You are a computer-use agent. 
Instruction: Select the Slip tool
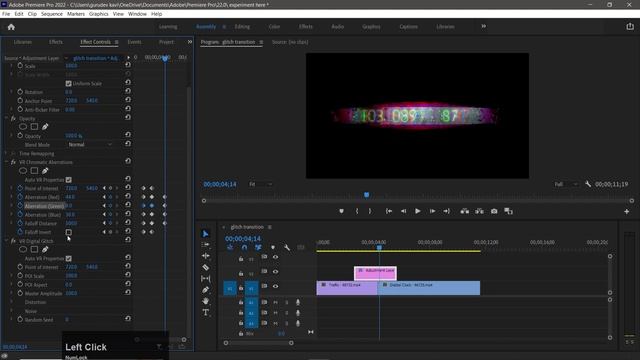coord(205,278)
